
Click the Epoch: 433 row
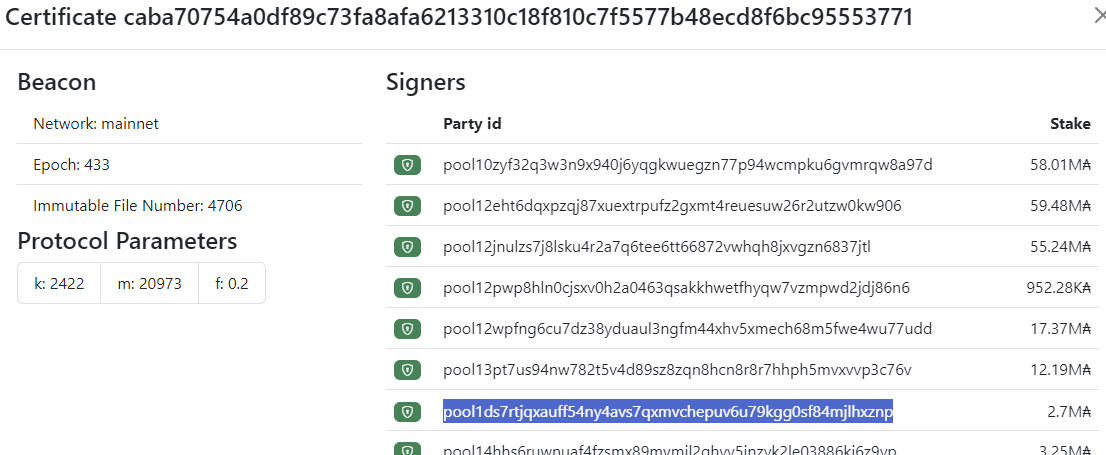click(x=190, y=165)
